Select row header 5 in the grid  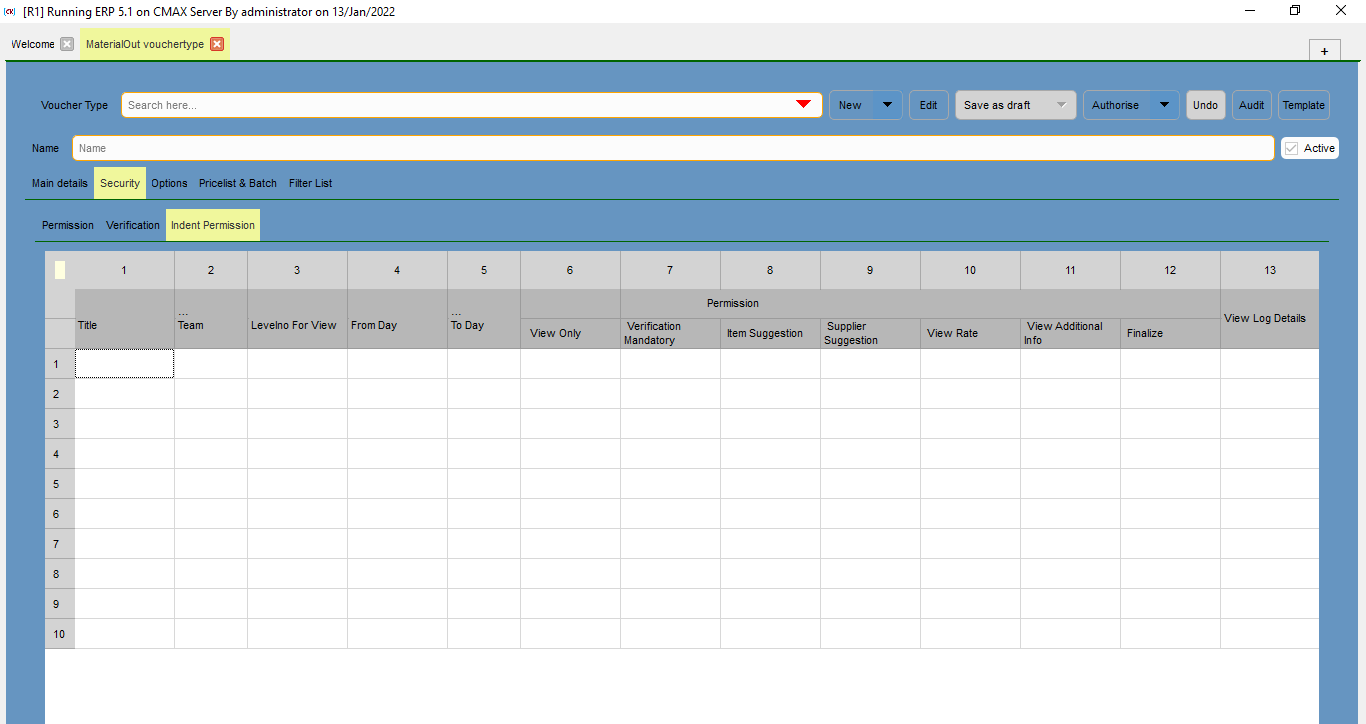pos(60,484)
